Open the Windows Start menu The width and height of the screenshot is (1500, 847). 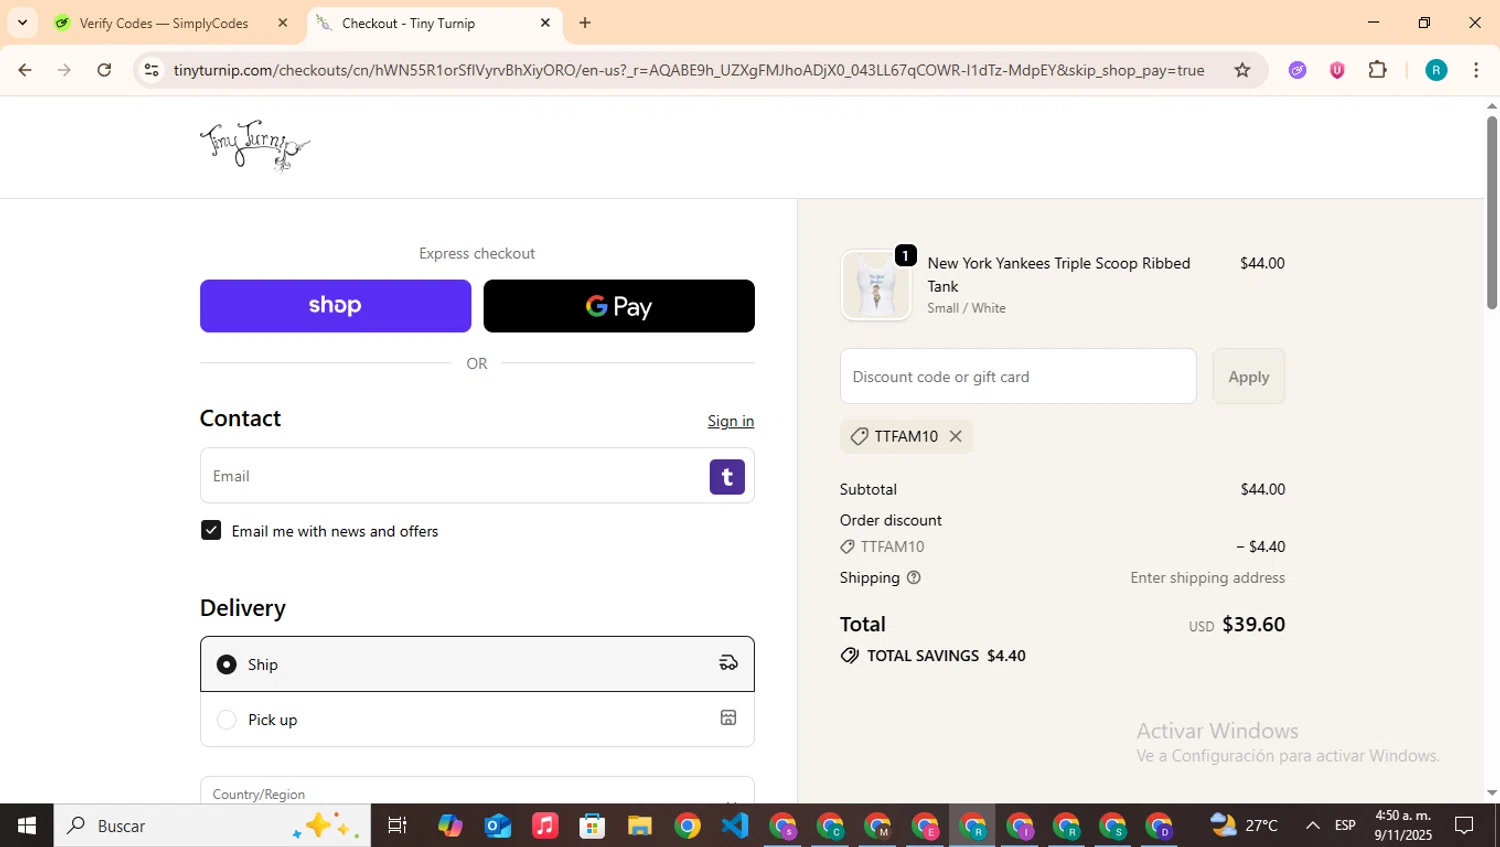click(27, 826)
